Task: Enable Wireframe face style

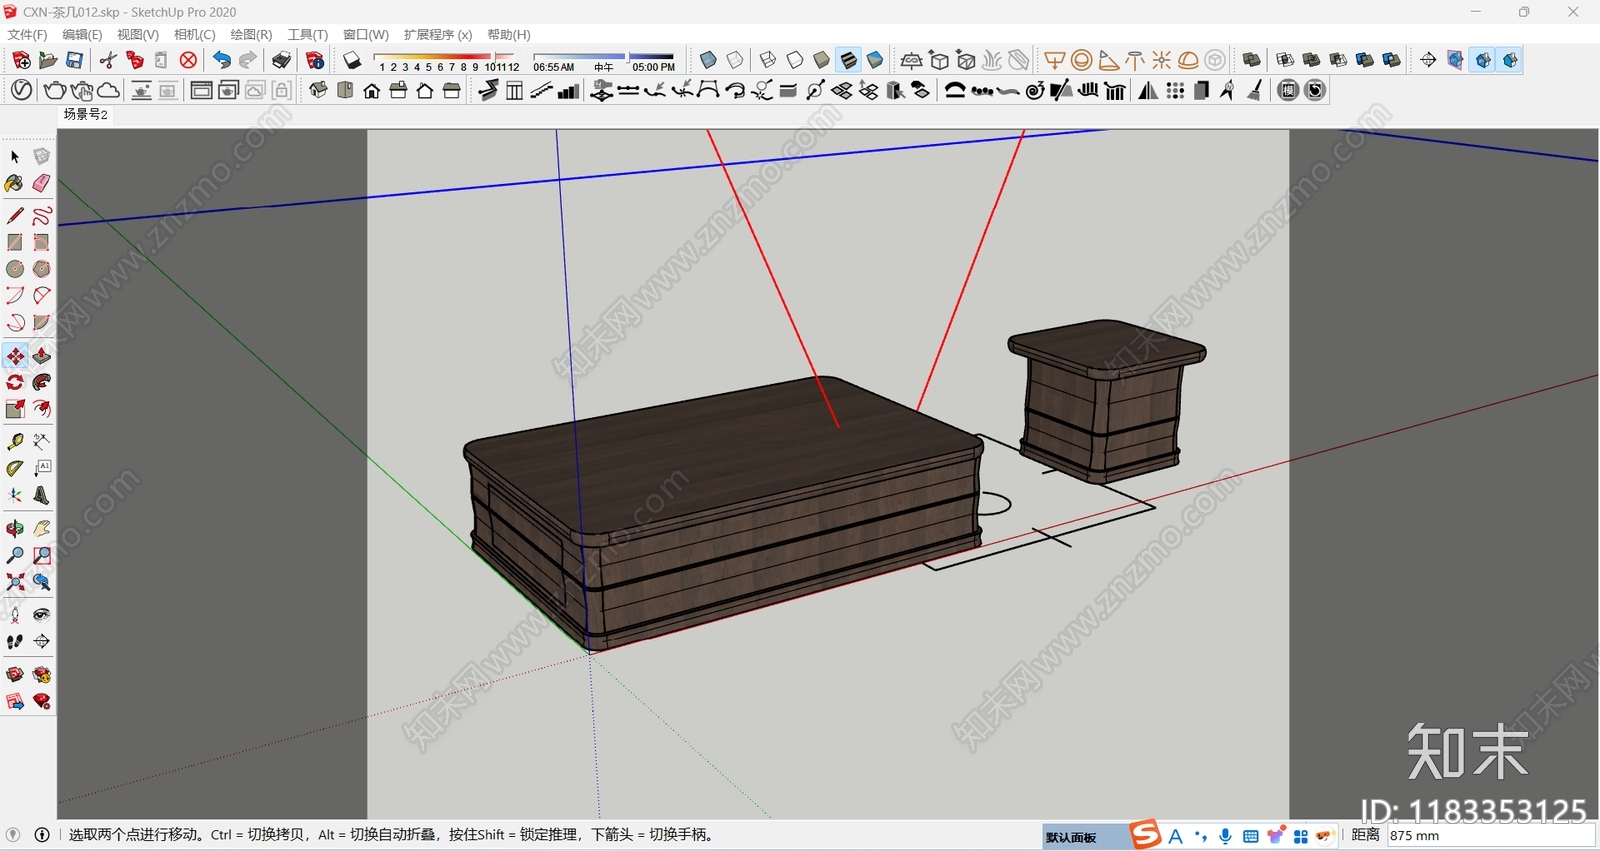Action: tap(768, 60)
